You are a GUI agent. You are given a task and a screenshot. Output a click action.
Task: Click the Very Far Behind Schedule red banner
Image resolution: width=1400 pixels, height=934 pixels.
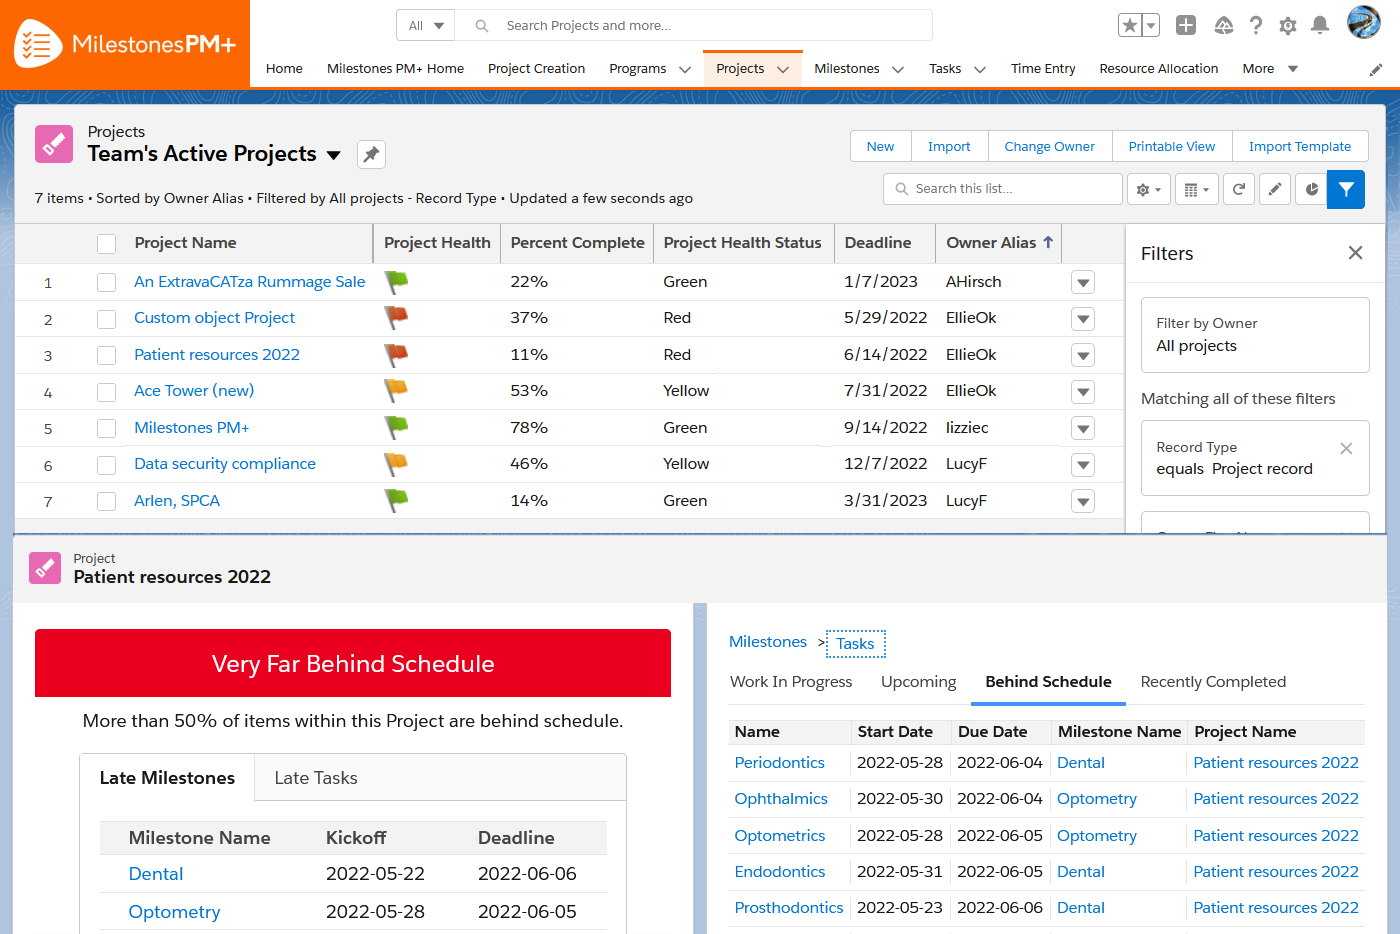pyautogui.click(x=353, y=663)
